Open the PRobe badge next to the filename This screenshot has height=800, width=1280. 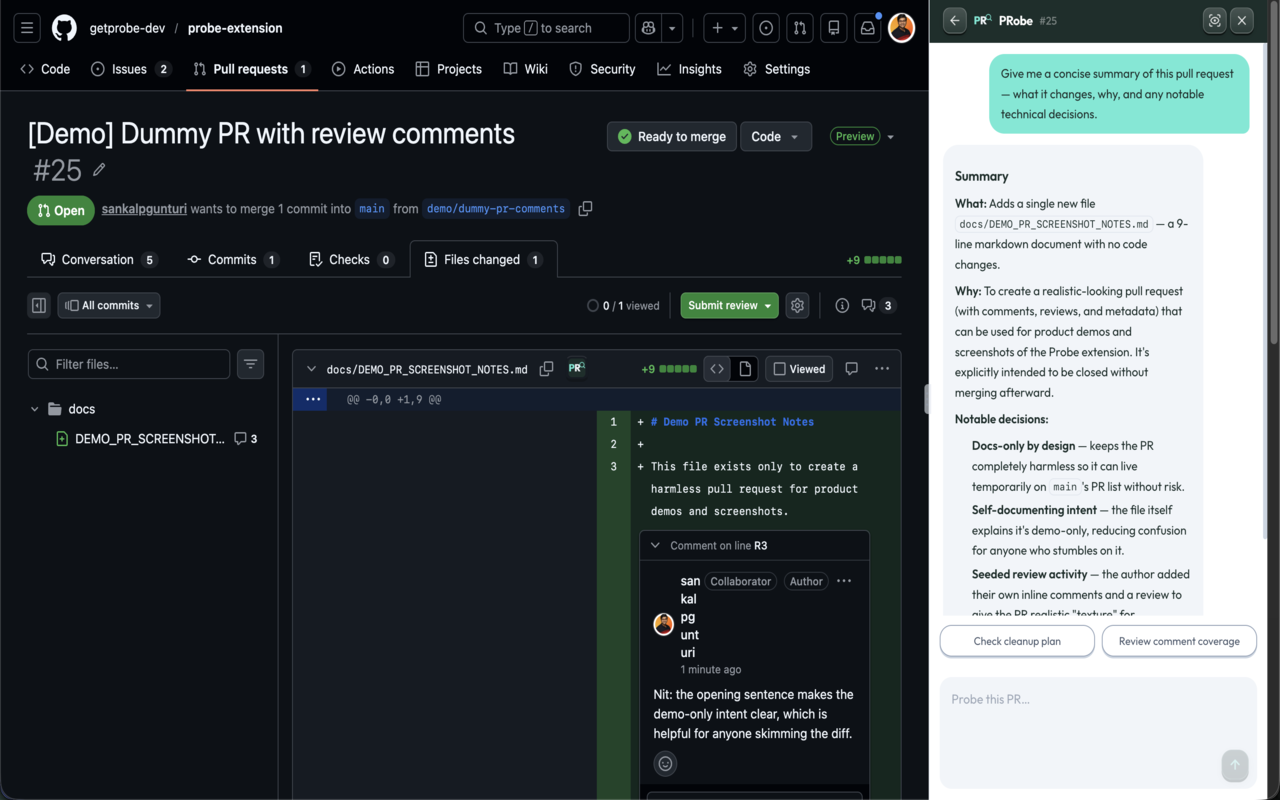point(576,368)
